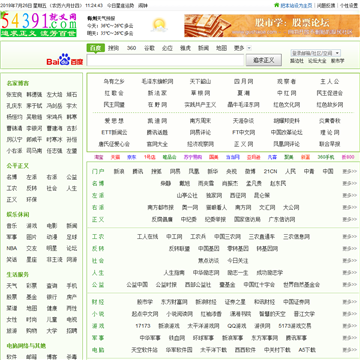Open the 股市学 股票论坛 banner ad
Screen dimensions: 360x360
click(x=272, y=26)
